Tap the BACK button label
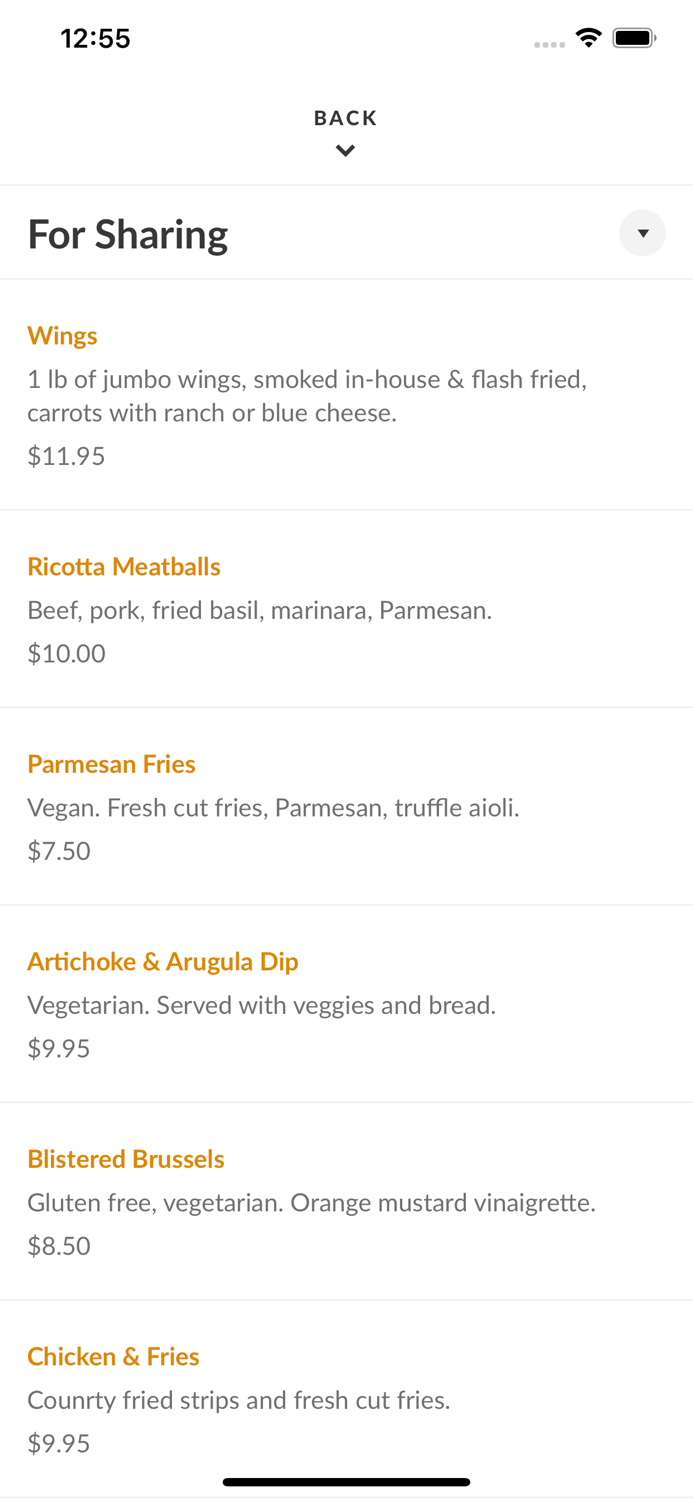Viewport: 693px width, 1500px height. coord(345,118)
